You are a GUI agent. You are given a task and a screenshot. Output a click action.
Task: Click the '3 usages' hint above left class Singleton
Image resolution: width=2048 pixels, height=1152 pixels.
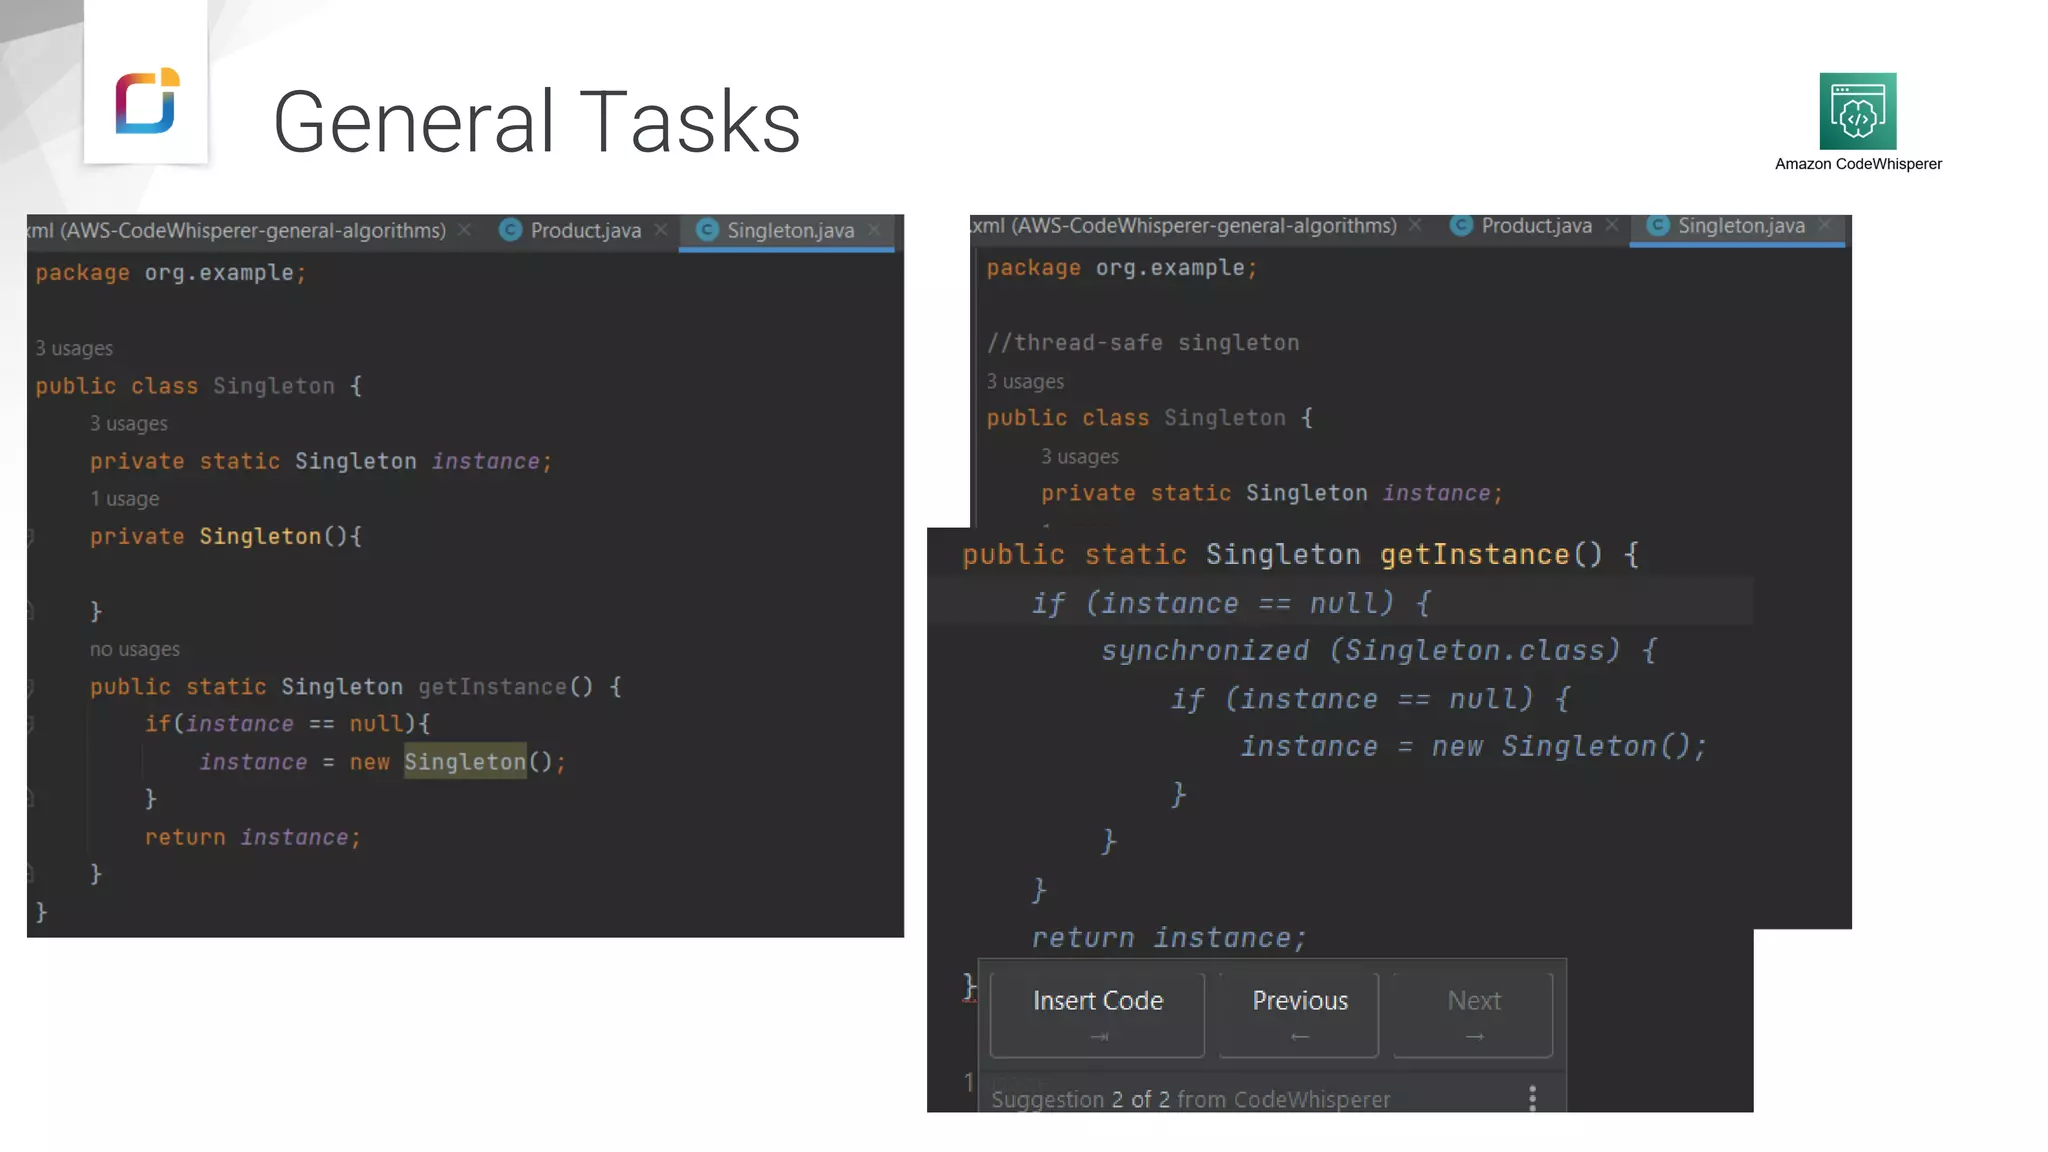point(74,348)
